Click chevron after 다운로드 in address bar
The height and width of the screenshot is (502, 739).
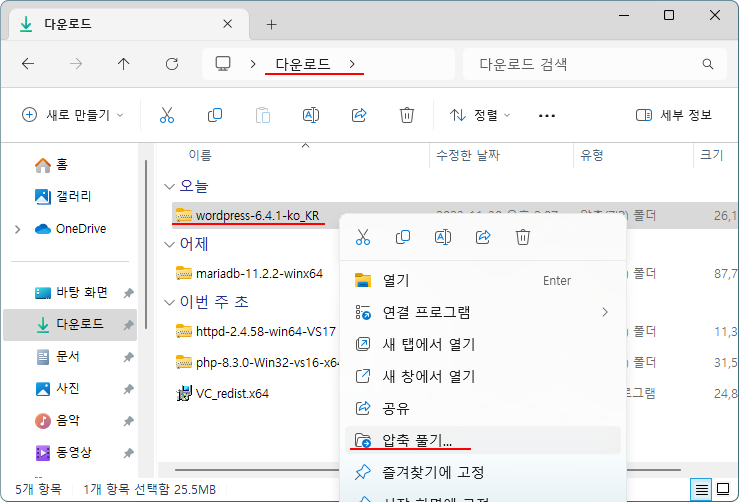[x=352, y=64]
